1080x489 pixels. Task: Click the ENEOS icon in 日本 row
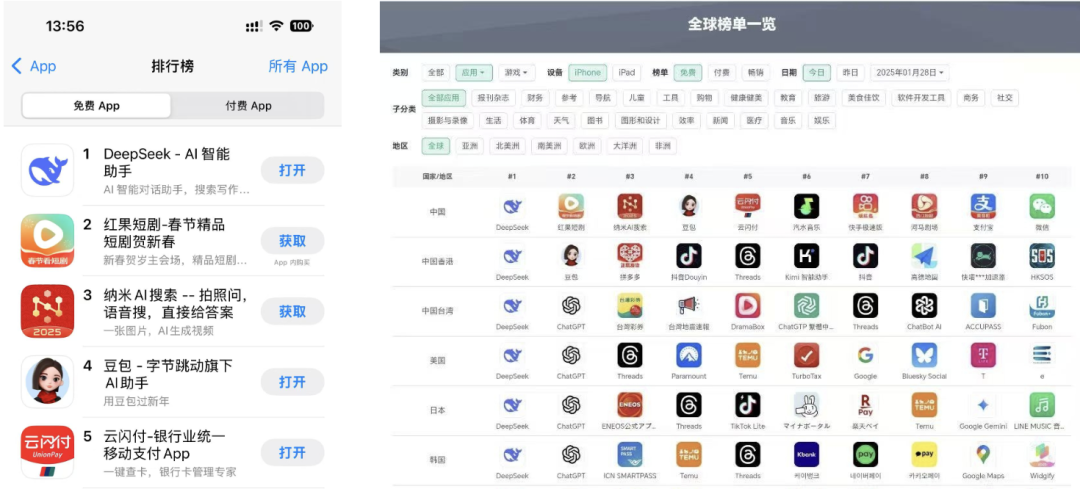(630, 405)
